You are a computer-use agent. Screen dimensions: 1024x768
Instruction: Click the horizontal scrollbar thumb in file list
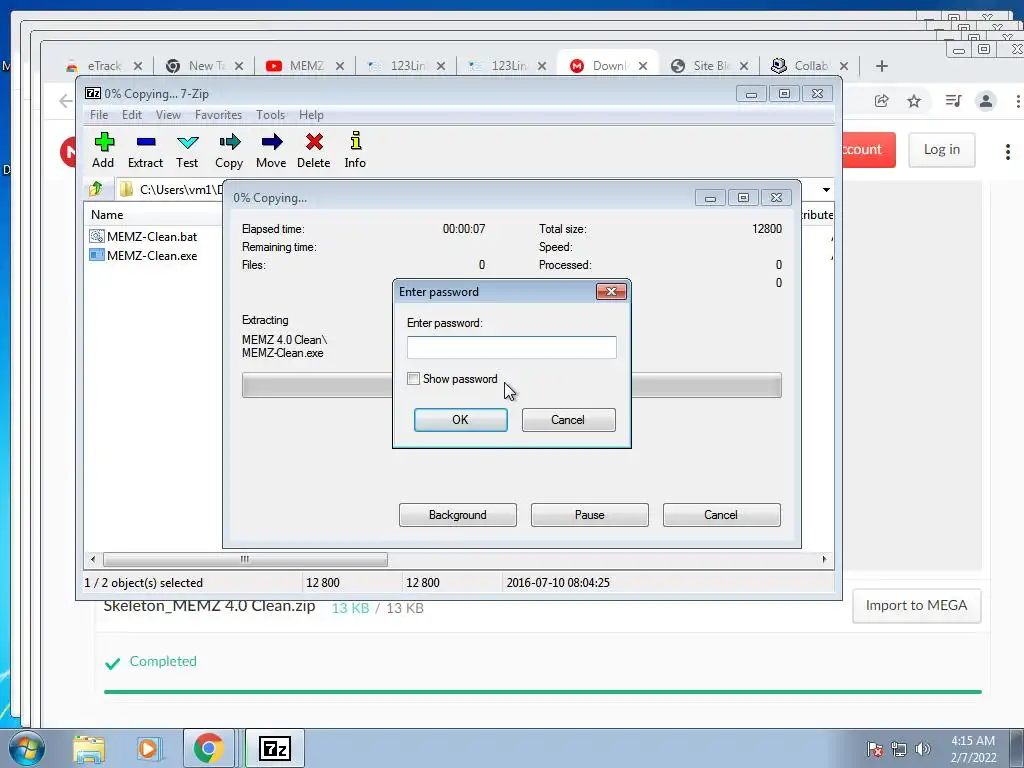coord(245,560)
